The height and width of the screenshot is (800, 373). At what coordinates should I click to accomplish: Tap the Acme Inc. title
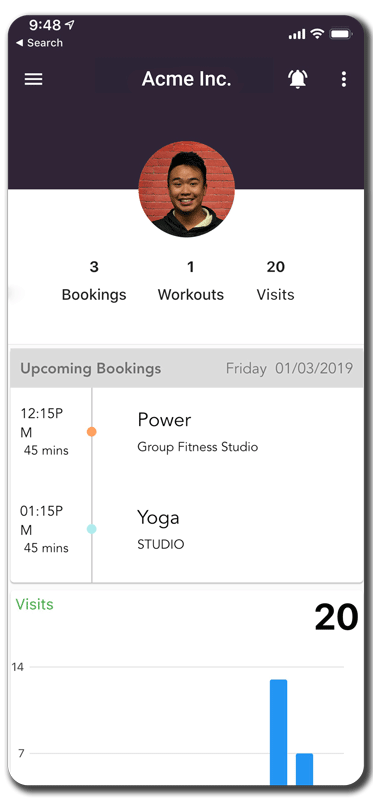coord(186,79)
